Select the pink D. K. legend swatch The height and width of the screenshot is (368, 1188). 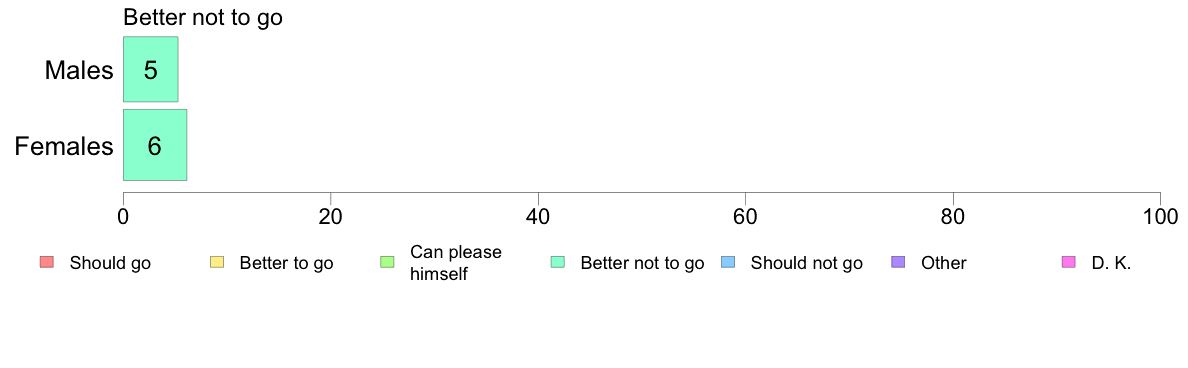click(x=1068, y=263)
